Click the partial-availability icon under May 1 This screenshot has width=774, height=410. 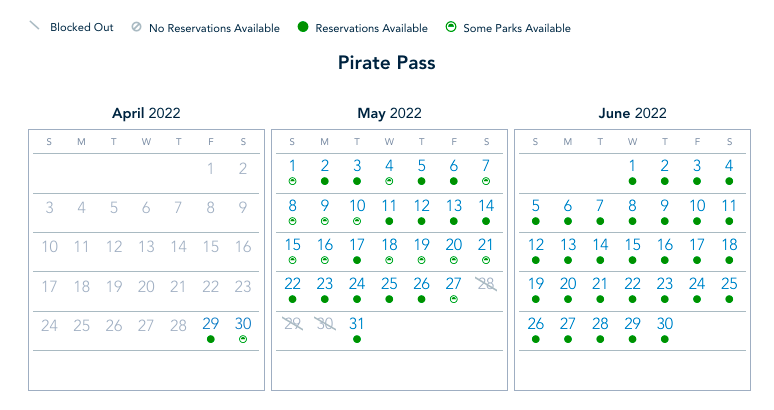(293, 181)
